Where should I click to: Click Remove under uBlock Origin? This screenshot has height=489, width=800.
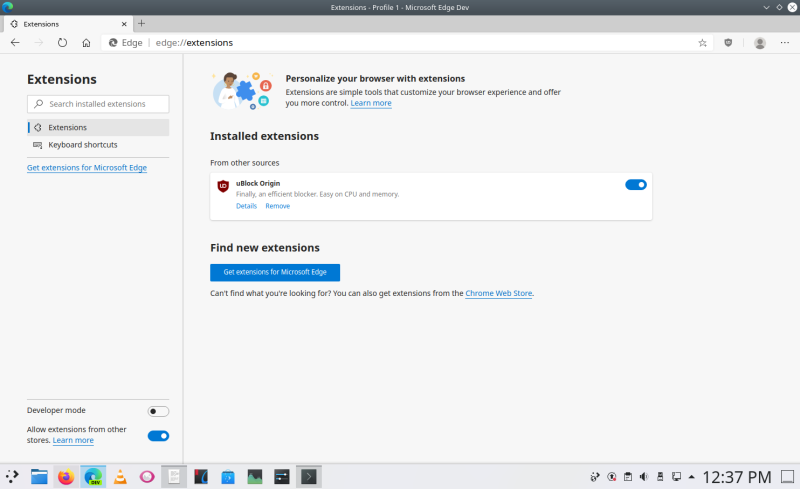(x=277, y=206)
